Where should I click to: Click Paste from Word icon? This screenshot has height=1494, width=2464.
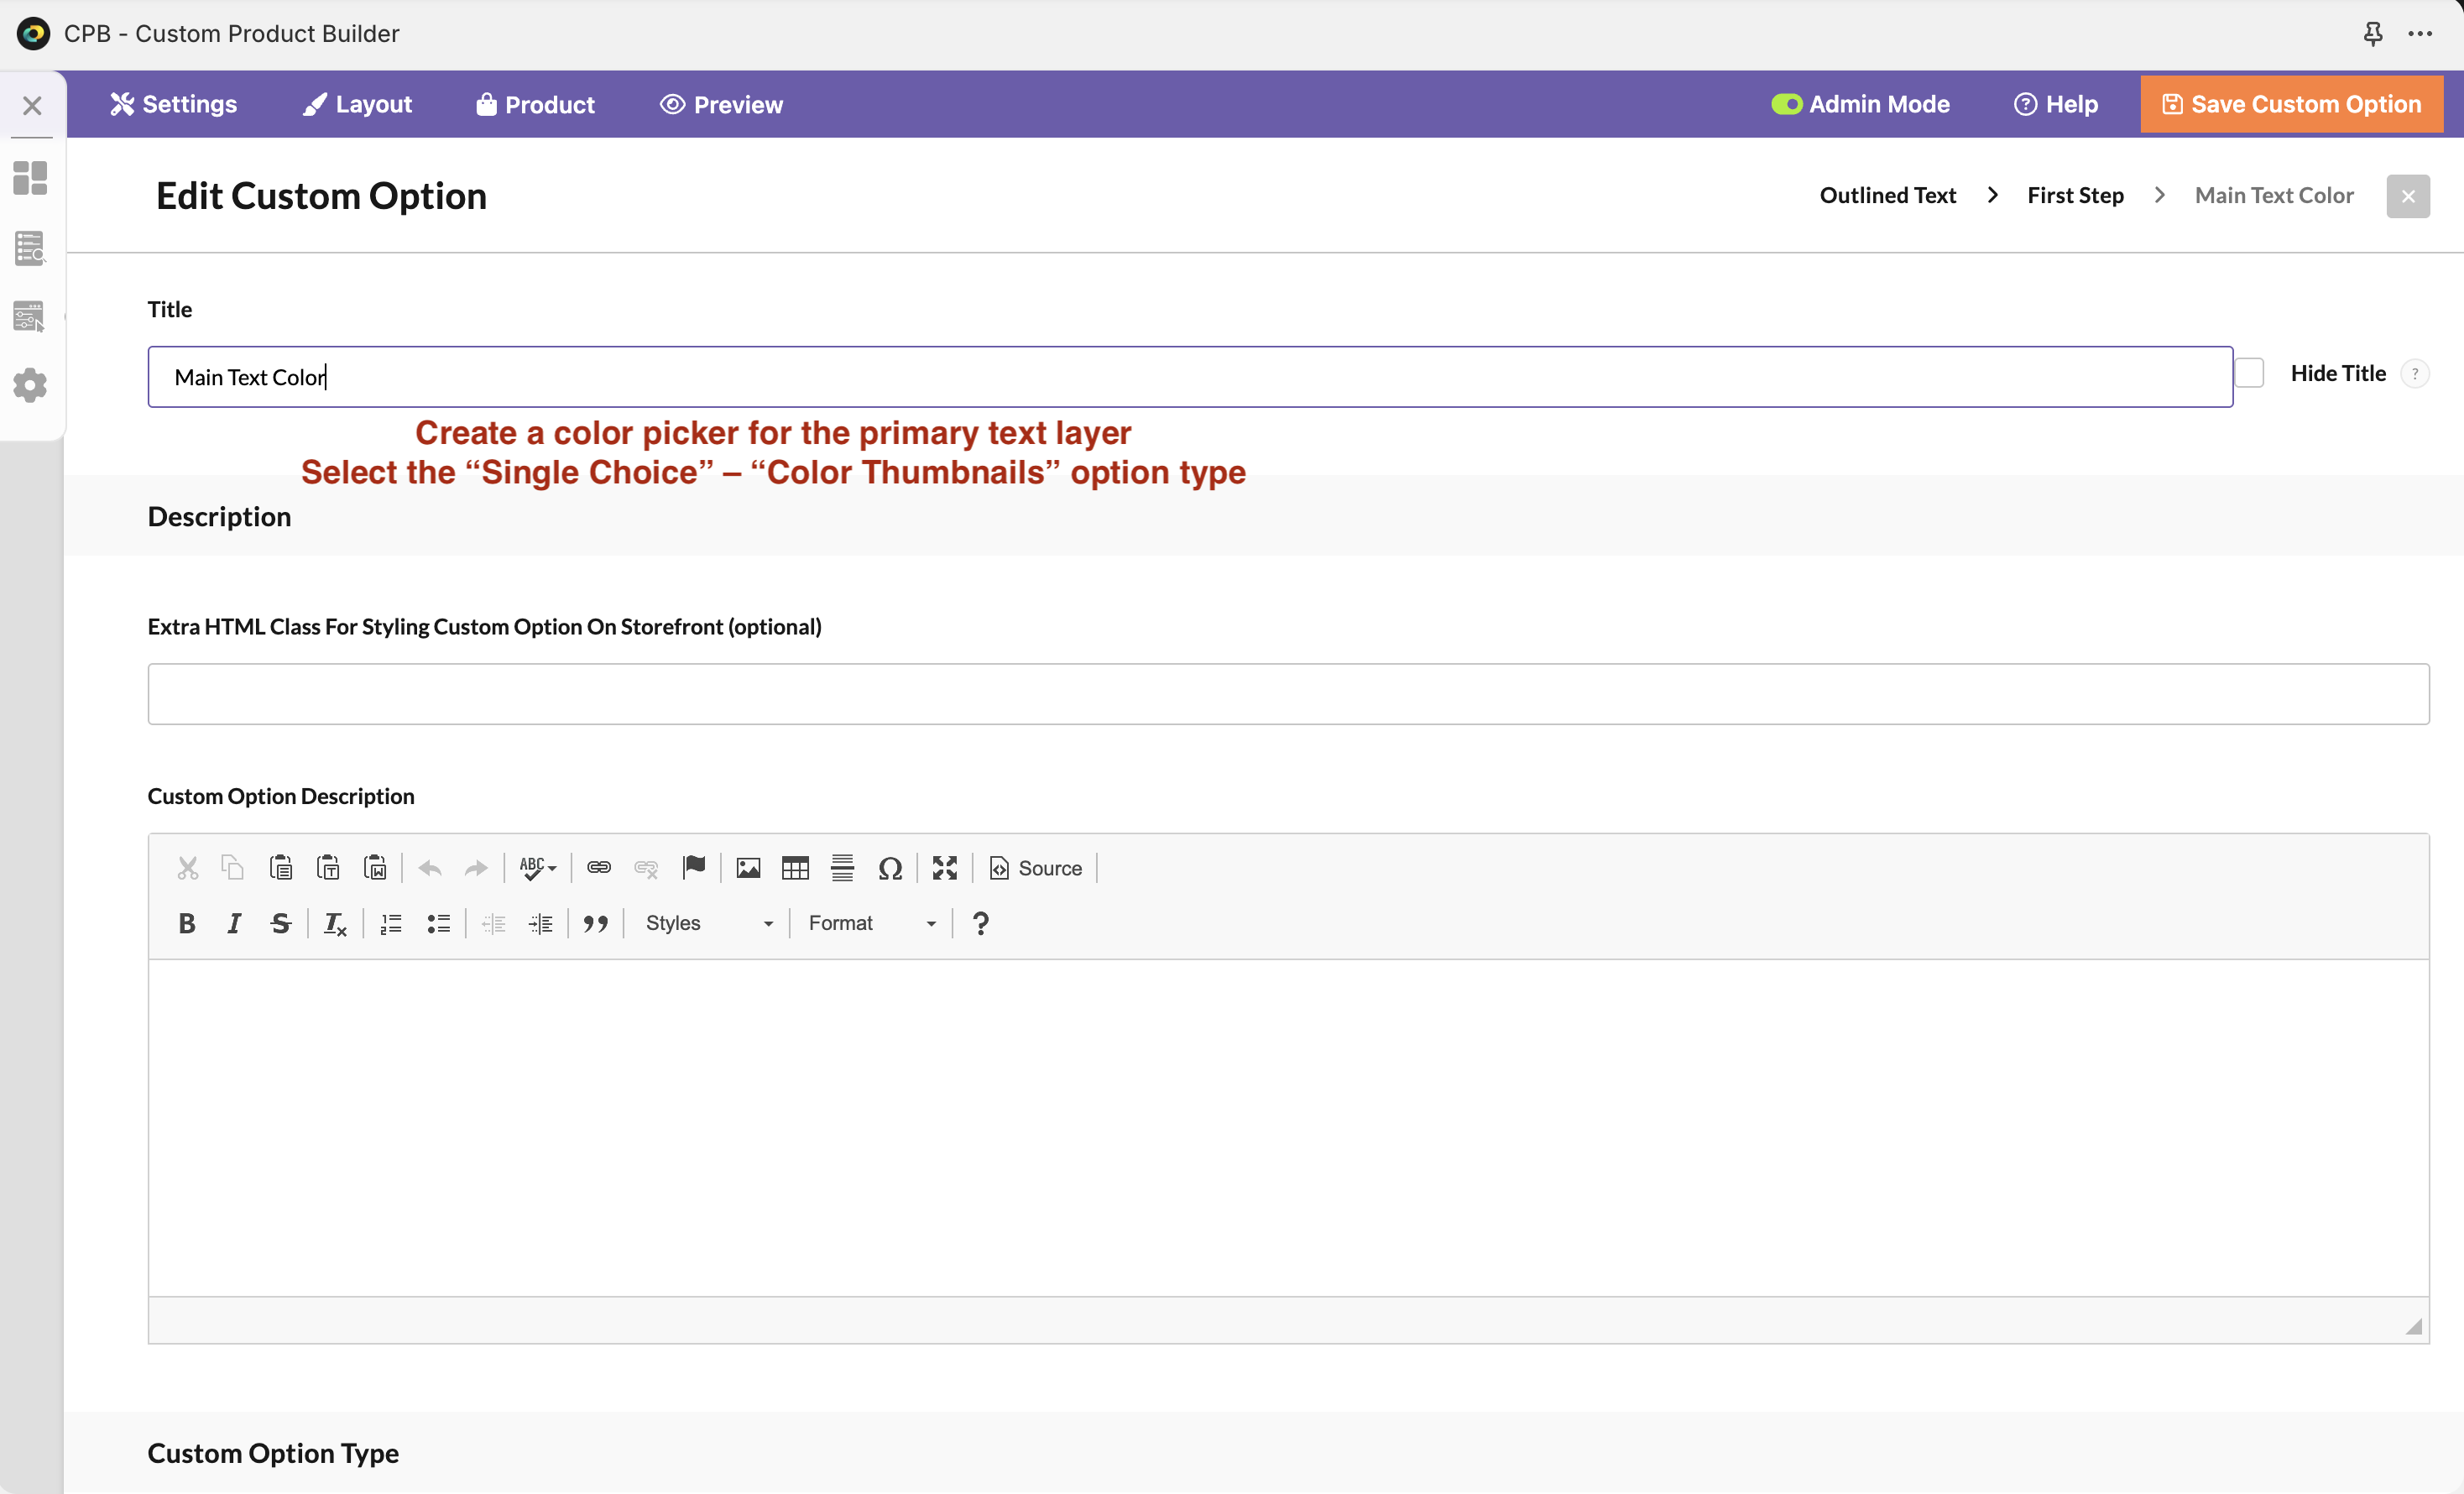(375, 868)
